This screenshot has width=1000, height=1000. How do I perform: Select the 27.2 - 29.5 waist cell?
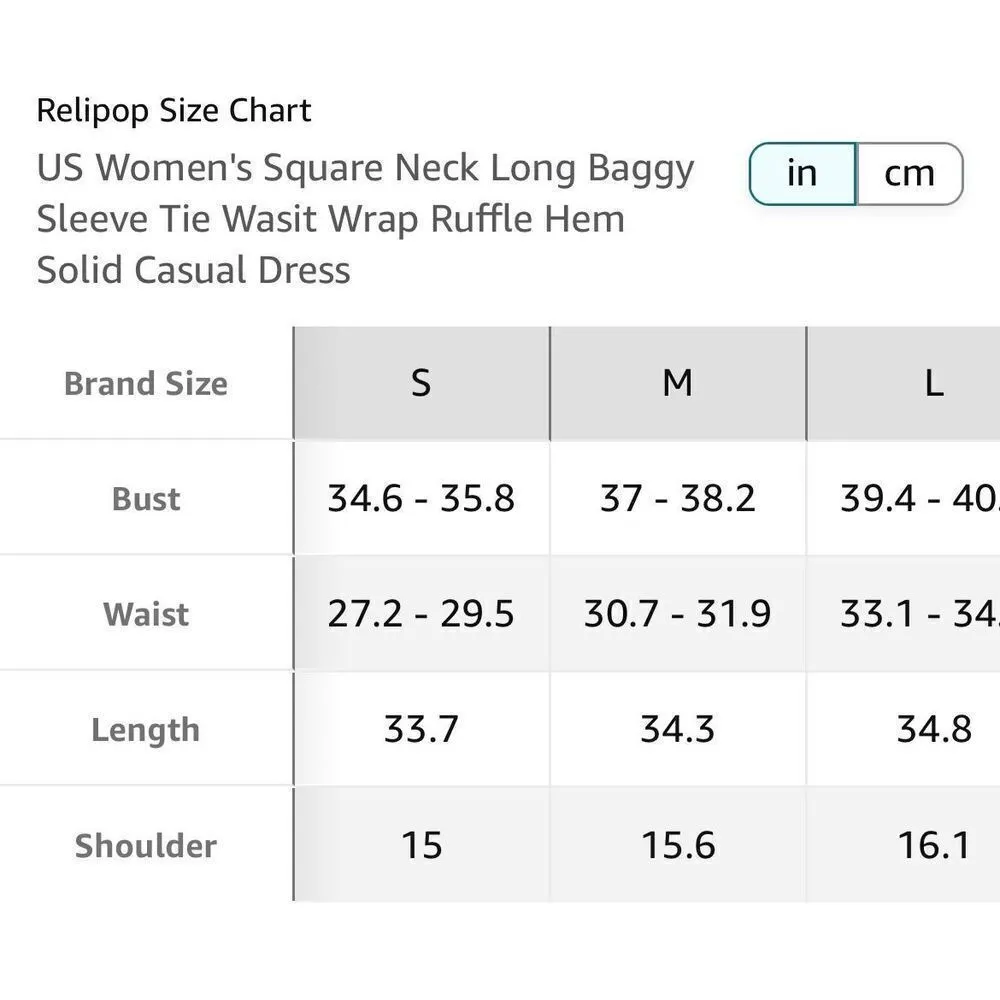pyautogui.click(x=421, y=614)
